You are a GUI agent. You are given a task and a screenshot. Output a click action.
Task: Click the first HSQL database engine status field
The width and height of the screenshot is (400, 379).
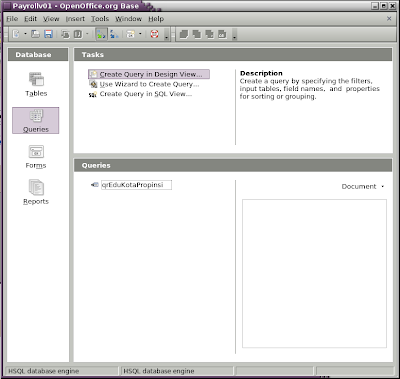(62, 371)
